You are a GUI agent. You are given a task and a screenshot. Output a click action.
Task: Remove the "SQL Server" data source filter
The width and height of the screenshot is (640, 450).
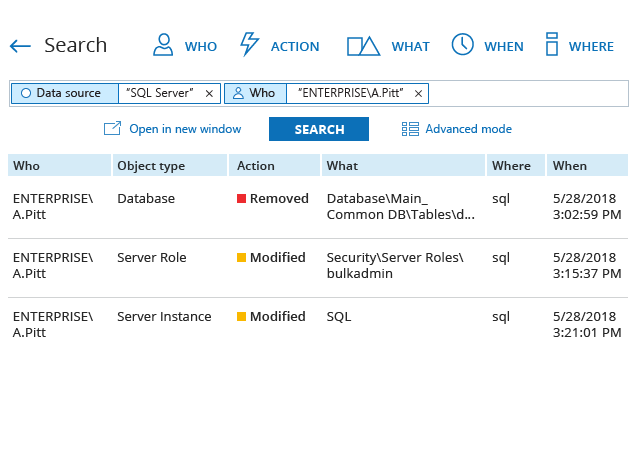(x=209, y=93)
